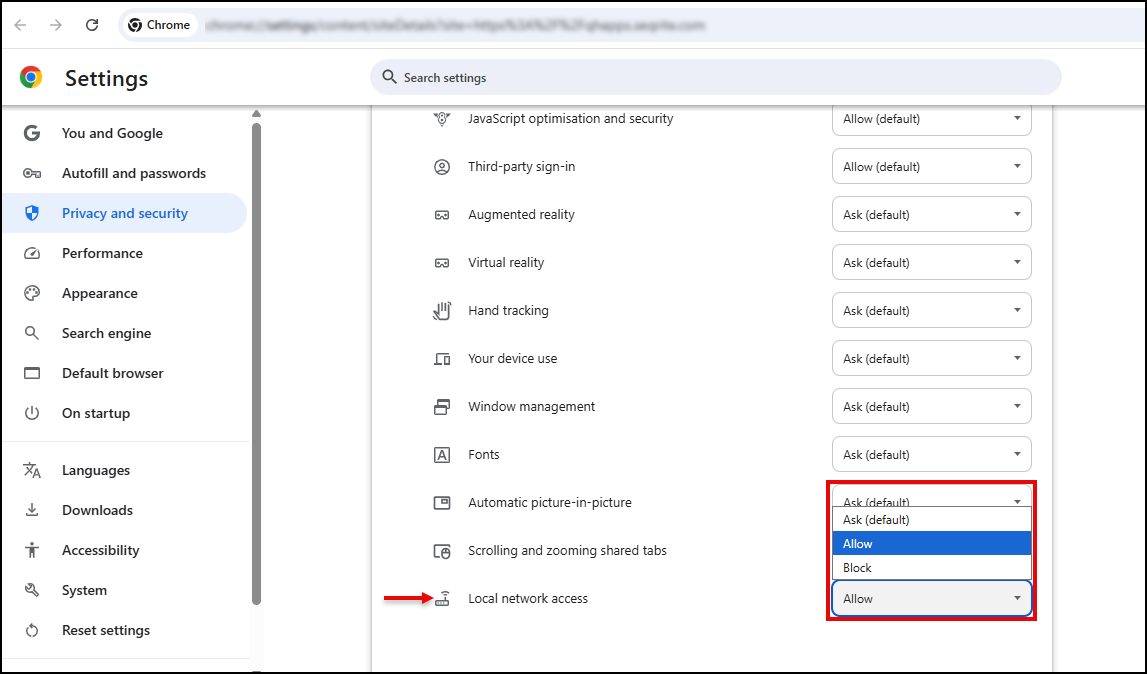This screenshot has height=674, width=1147.
Task: Click the Third-party sign-in icon
Action: coord(442,167)
